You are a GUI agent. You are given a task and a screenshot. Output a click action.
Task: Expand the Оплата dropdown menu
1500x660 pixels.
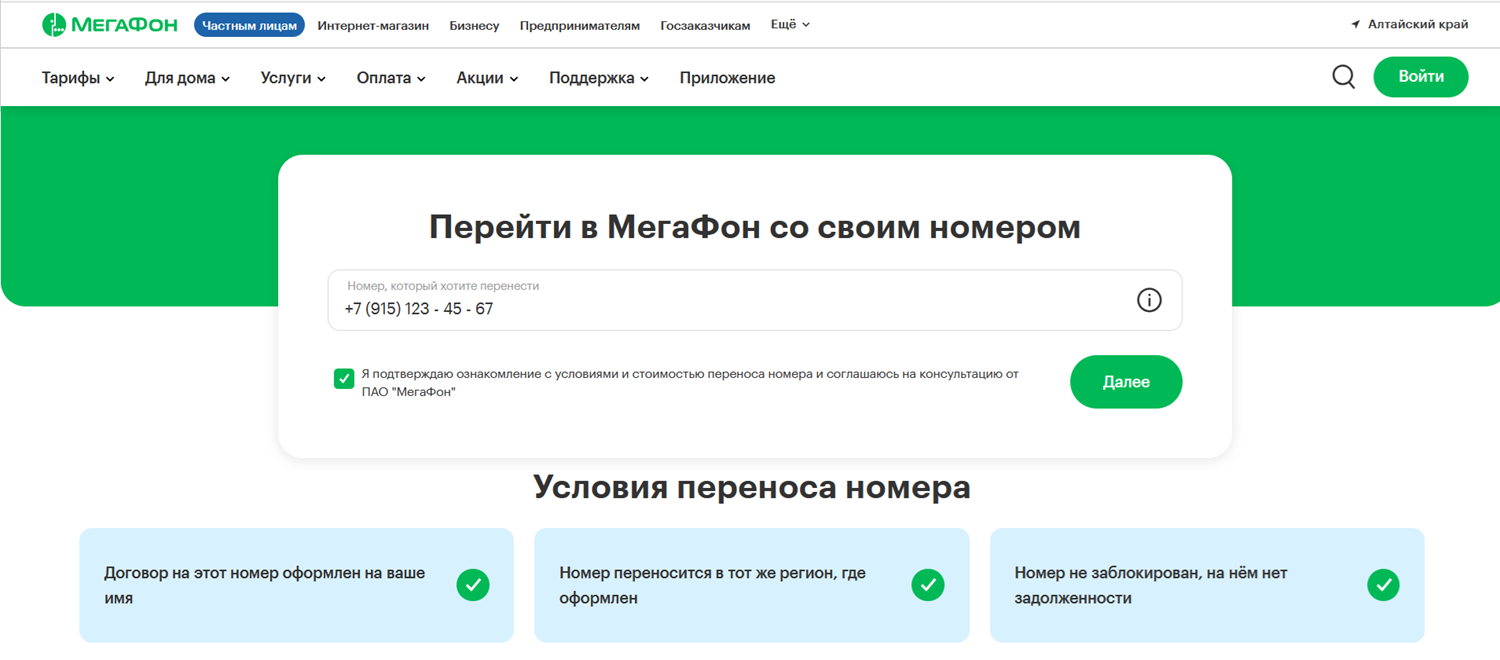pos(391,78)
